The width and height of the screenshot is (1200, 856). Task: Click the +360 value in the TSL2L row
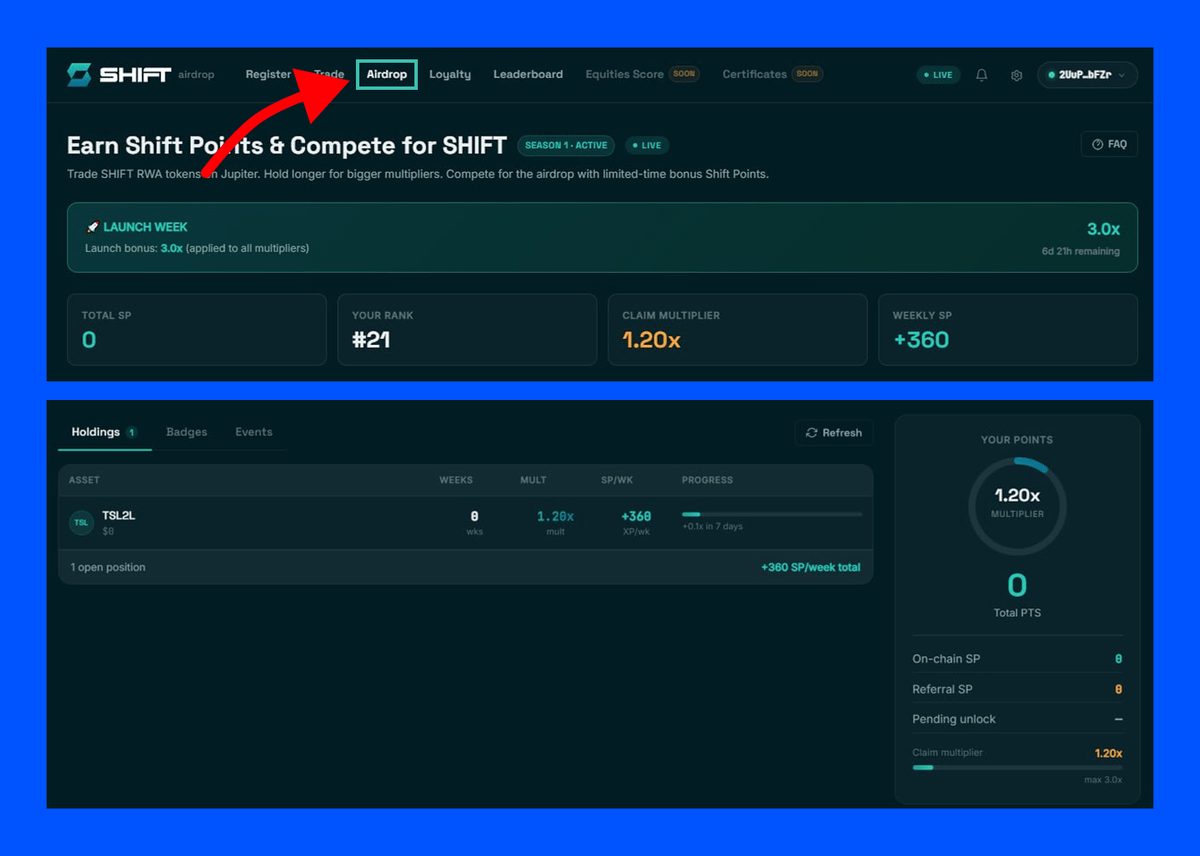(636, 516)
